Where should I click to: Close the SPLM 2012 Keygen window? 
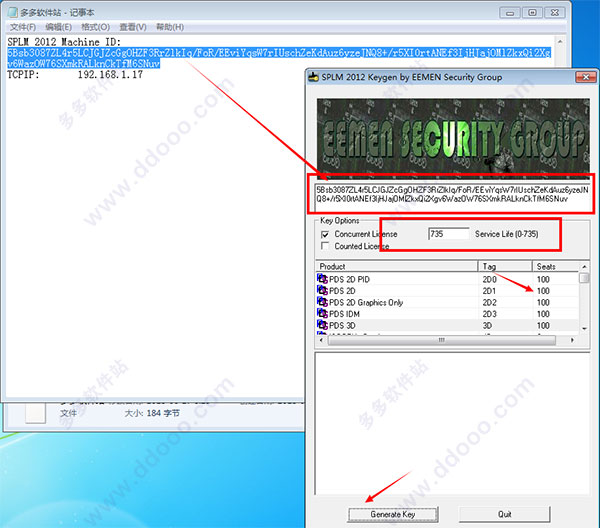pyautogui.click(x=586, y=77)
